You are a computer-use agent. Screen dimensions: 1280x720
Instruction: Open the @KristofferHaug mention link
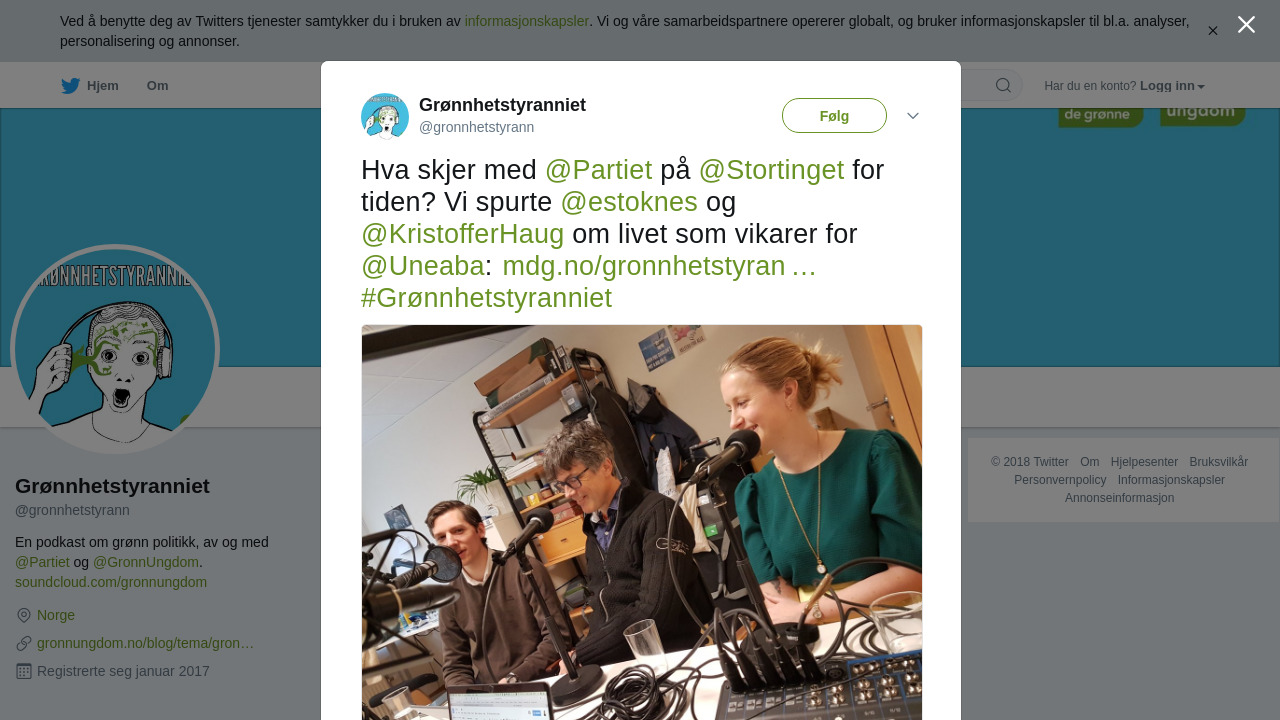point(463,234)
